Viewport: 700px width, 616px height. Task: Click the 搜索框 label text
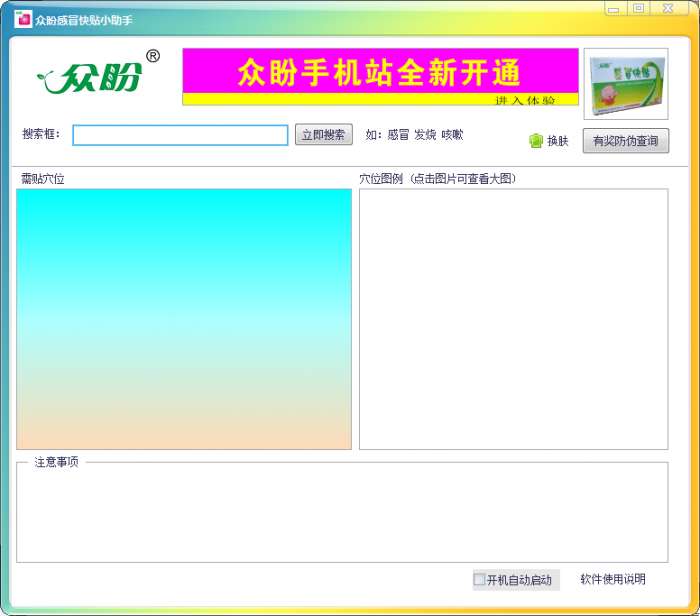(x=41, y=134)
